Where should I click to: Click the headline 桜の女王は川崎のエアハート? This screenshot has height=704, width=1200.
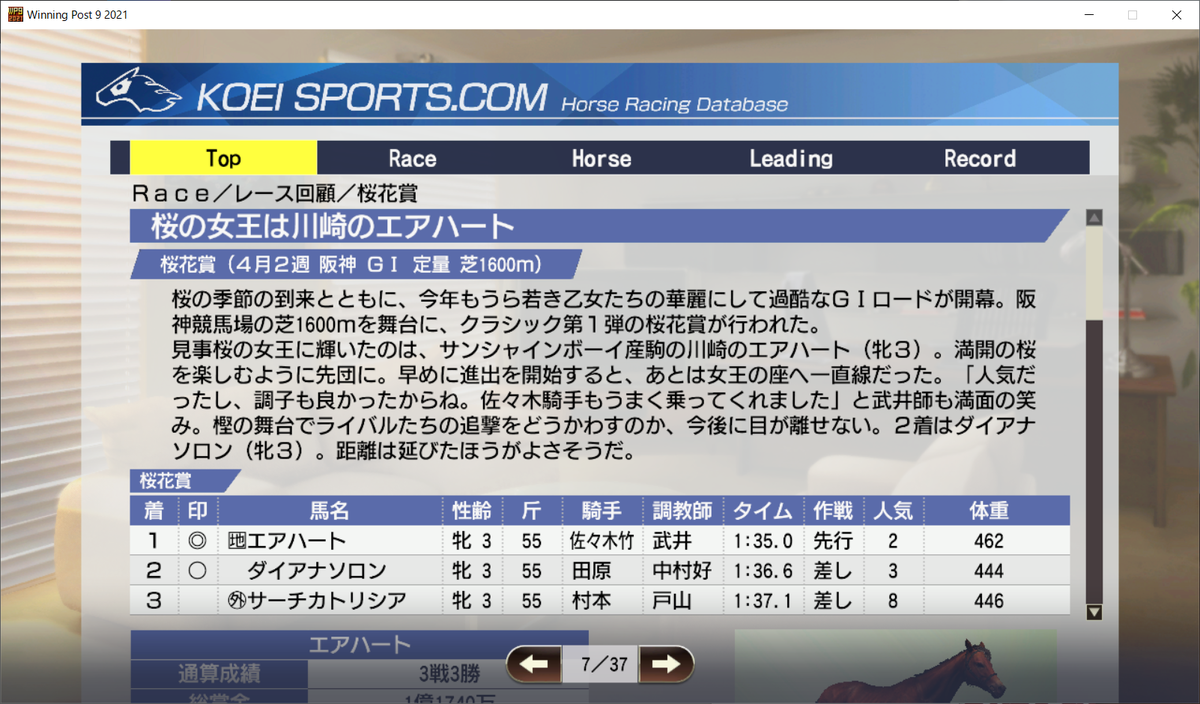[332, 226]
